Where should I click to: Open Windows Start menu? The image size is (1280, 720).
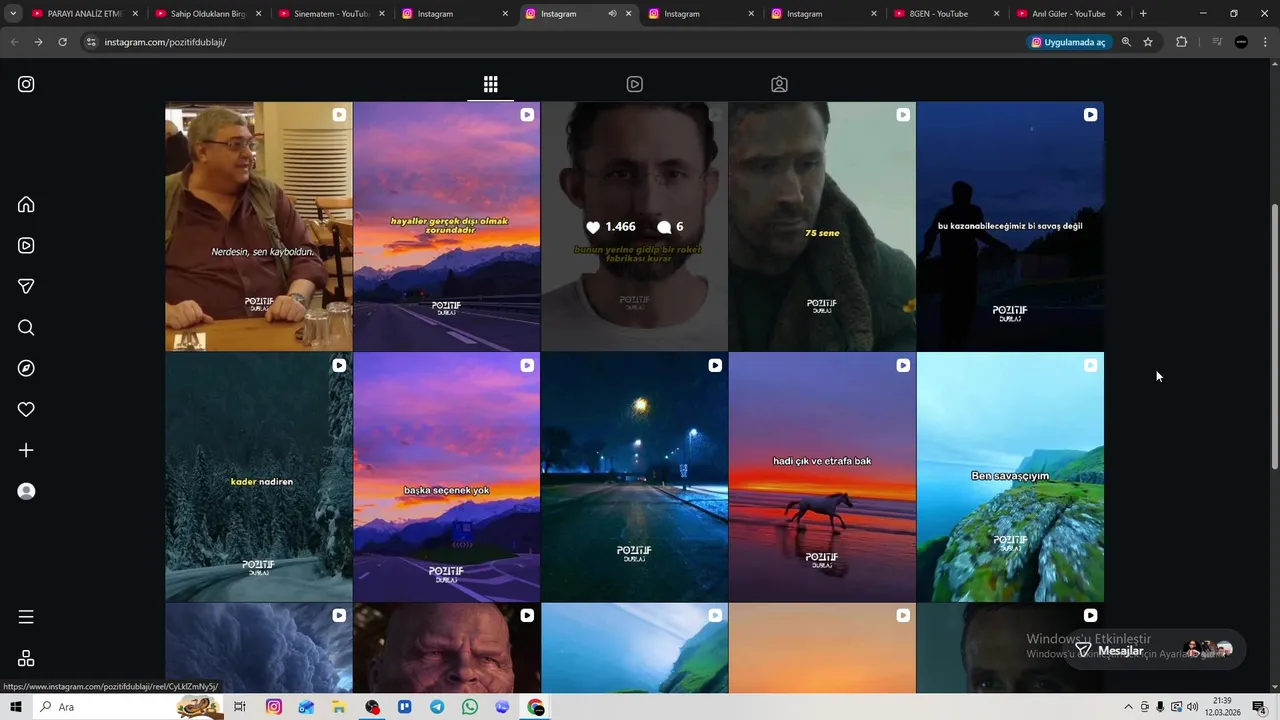click(15, 707)
